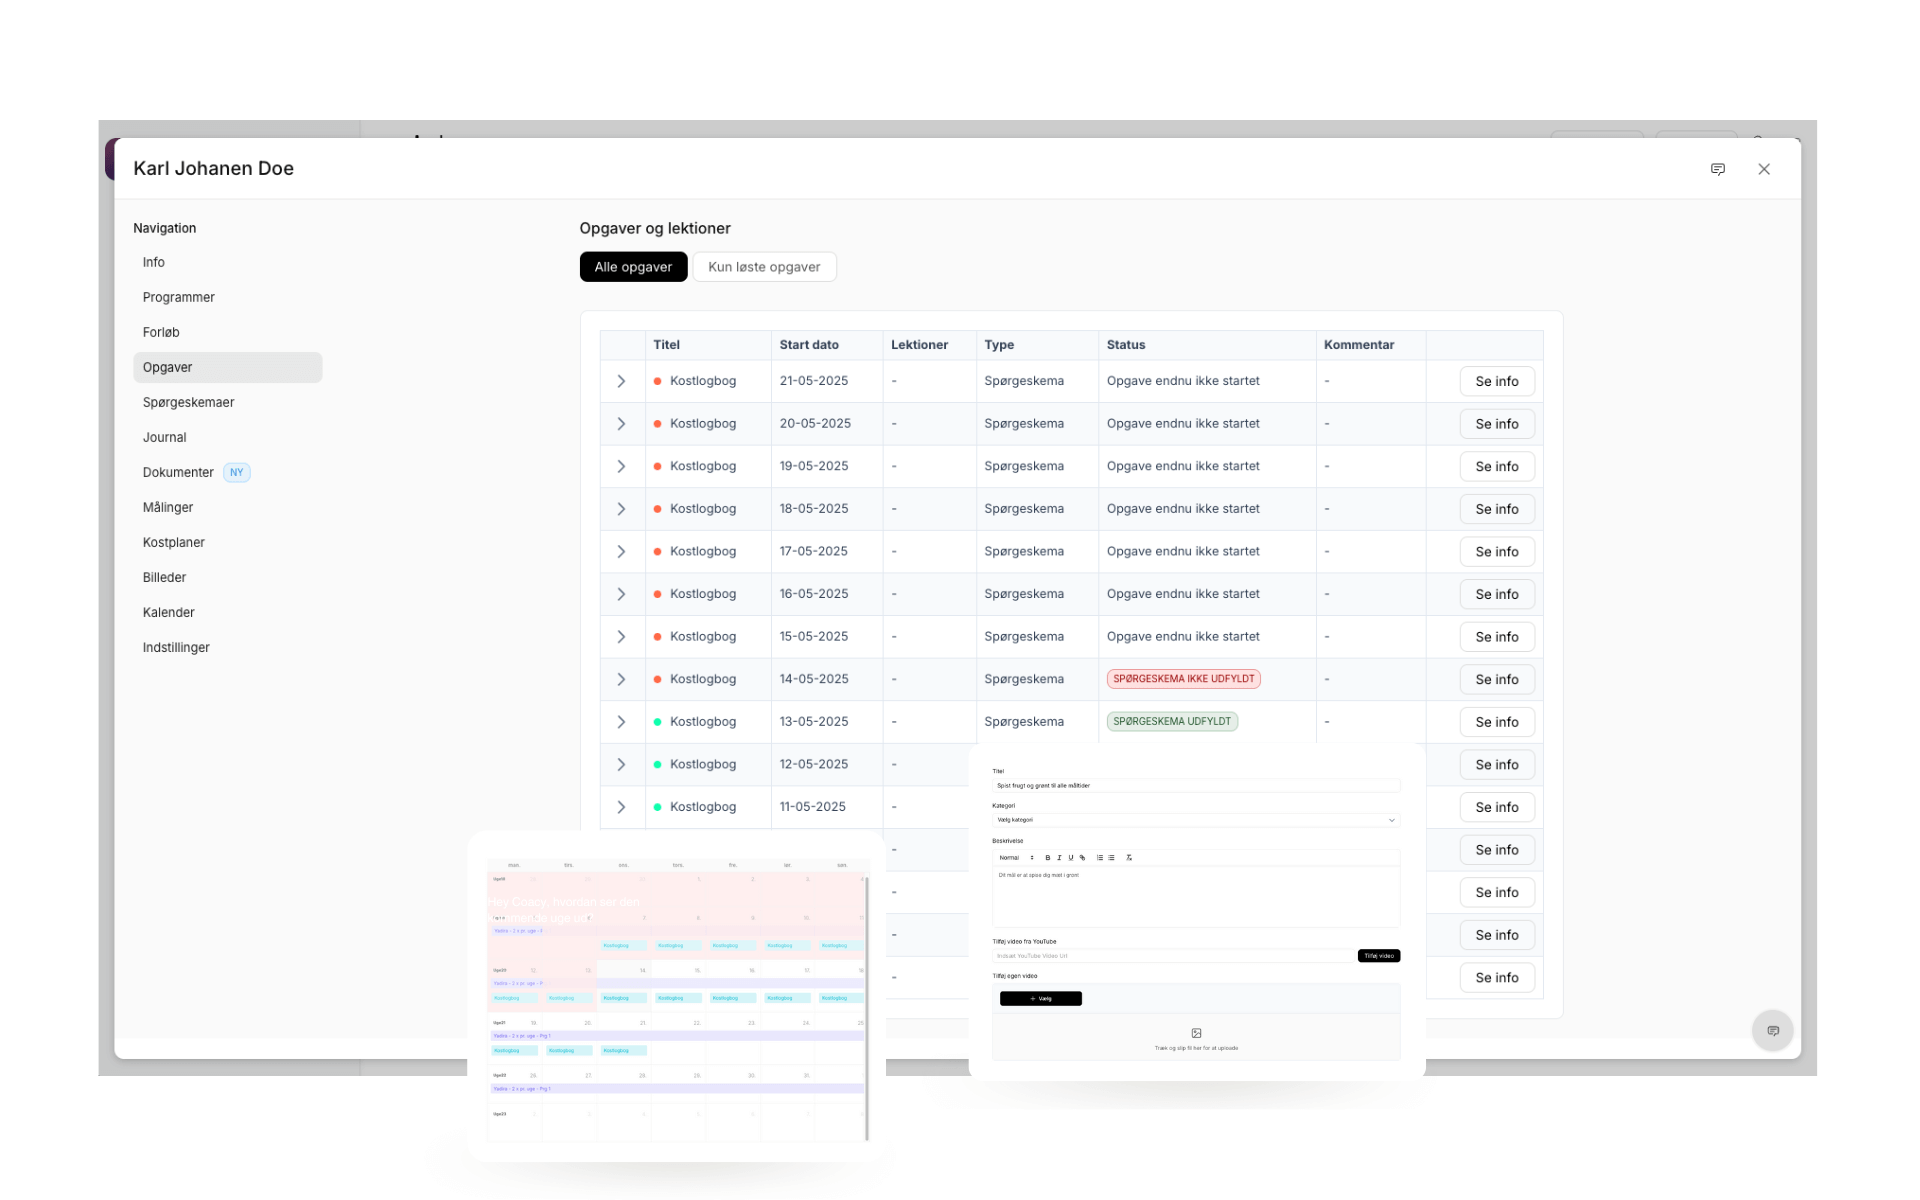Apply numbered list in the Beskrivelse editor
This screenshot has height=1200, width=1920.
(1100, 857)
